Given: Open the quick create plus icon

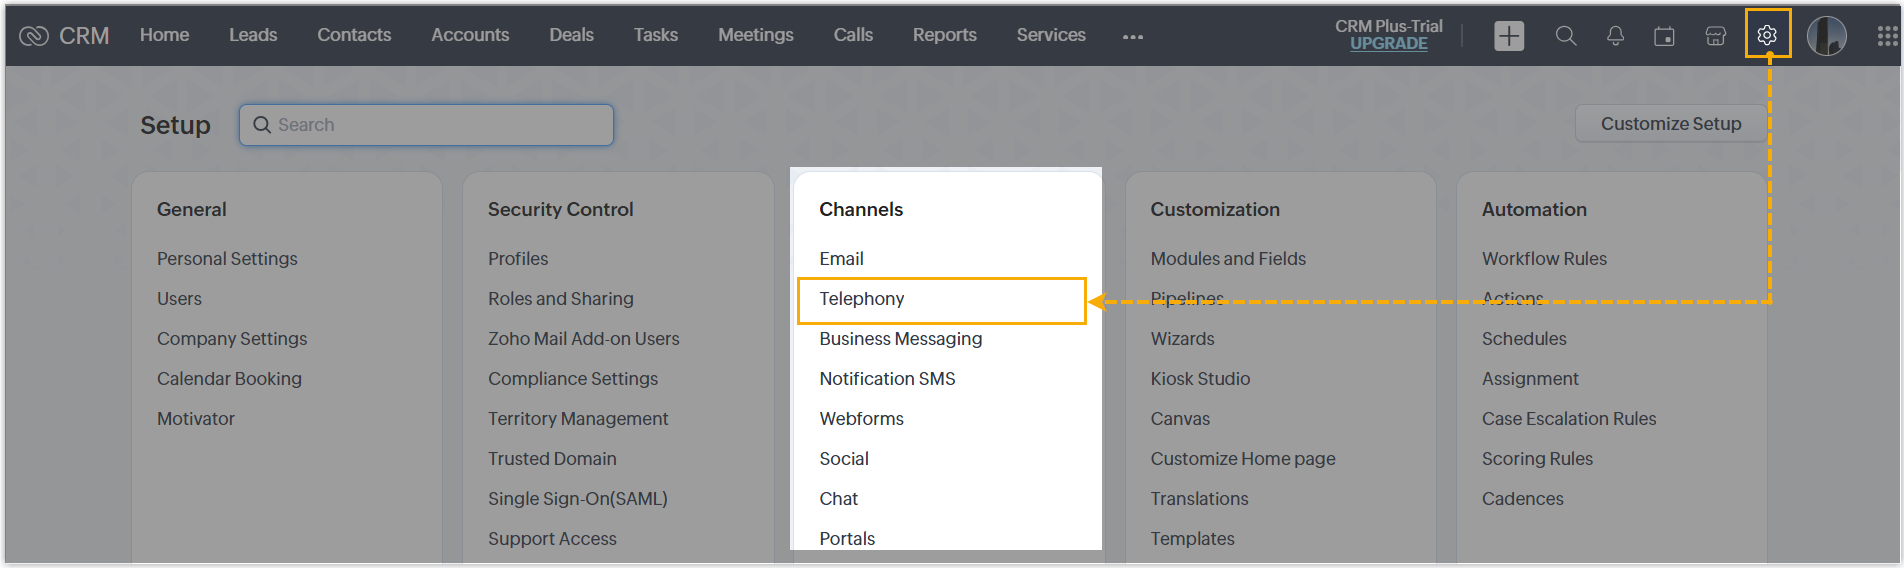Looking at the screenshot, I should [x=1508, y=36].
